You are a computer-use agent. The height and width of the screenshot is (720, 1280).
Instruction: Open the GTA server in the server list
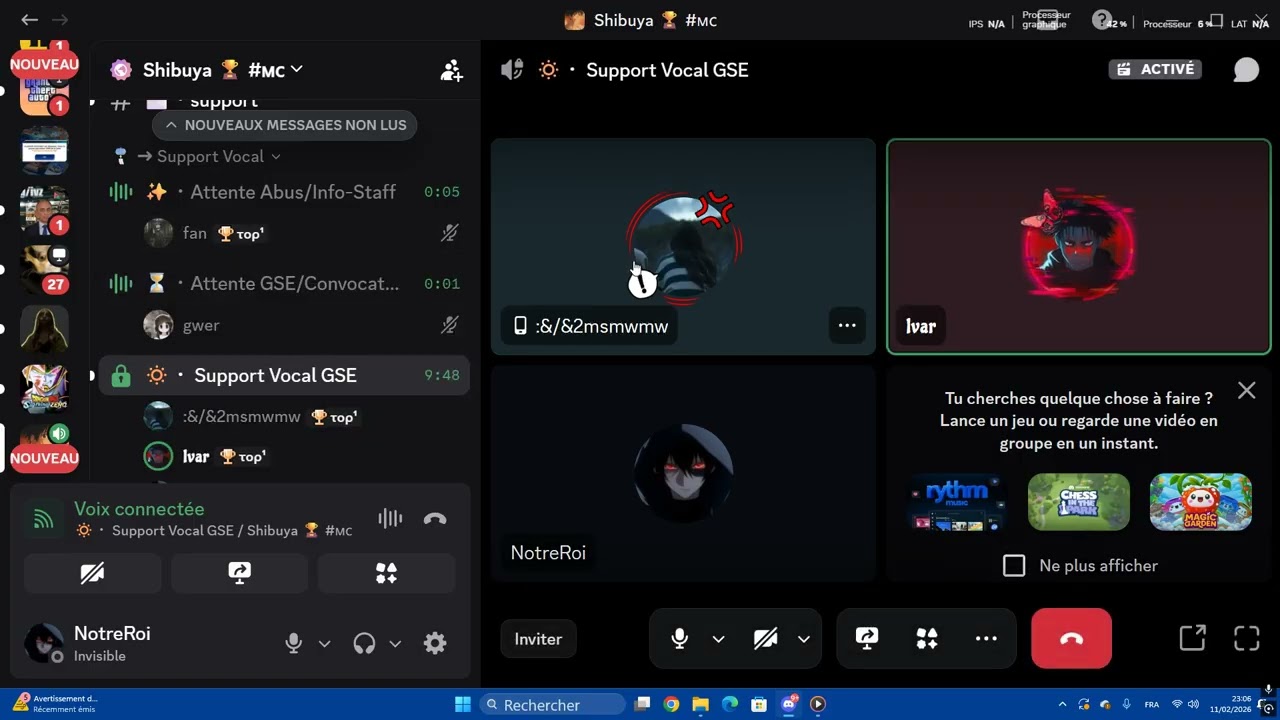[x=44, y=92]
